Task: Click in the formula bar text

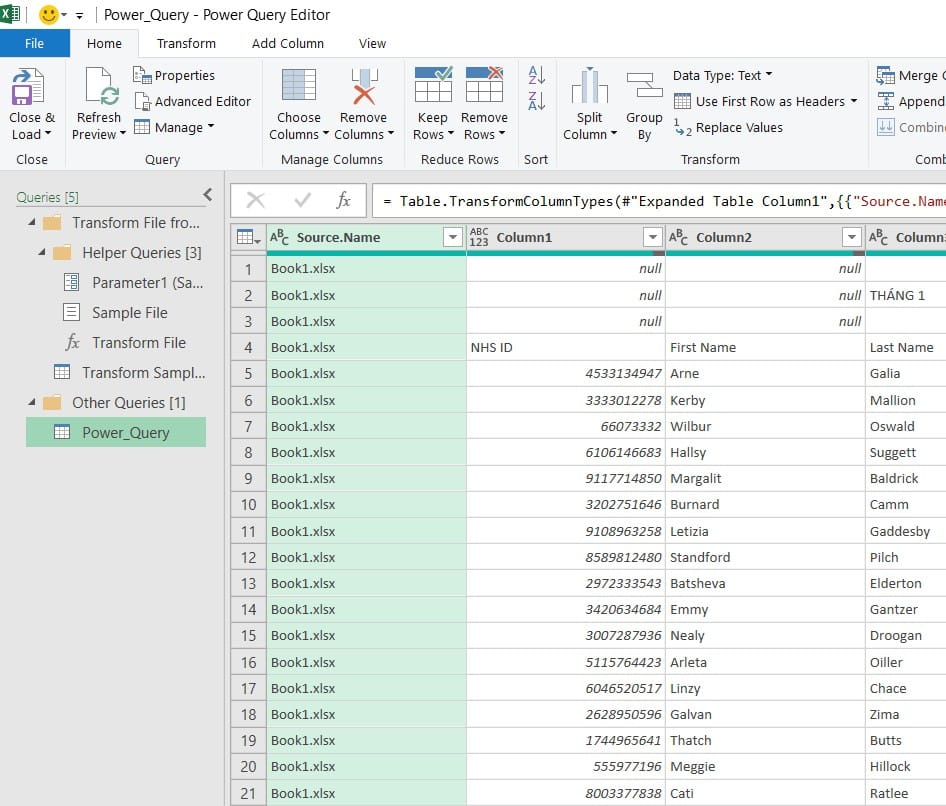Action: (661, 201)
